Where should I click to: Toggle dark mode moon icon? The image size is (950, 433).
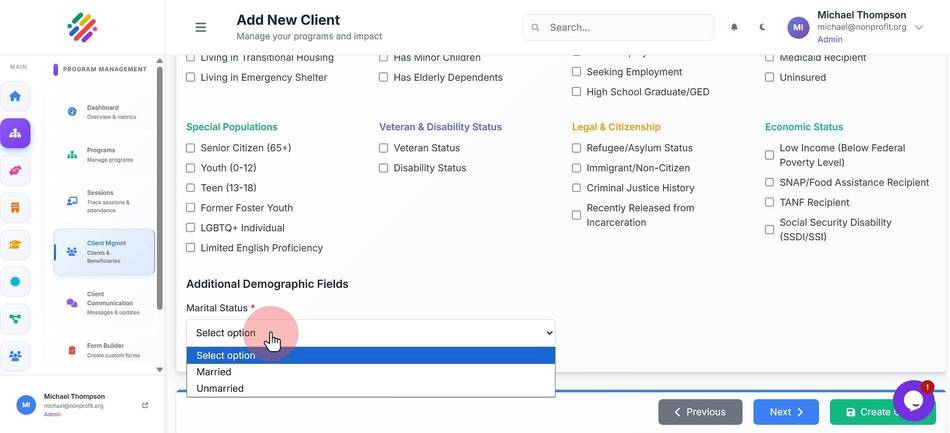pyautogui.click(x=762, y=27)
